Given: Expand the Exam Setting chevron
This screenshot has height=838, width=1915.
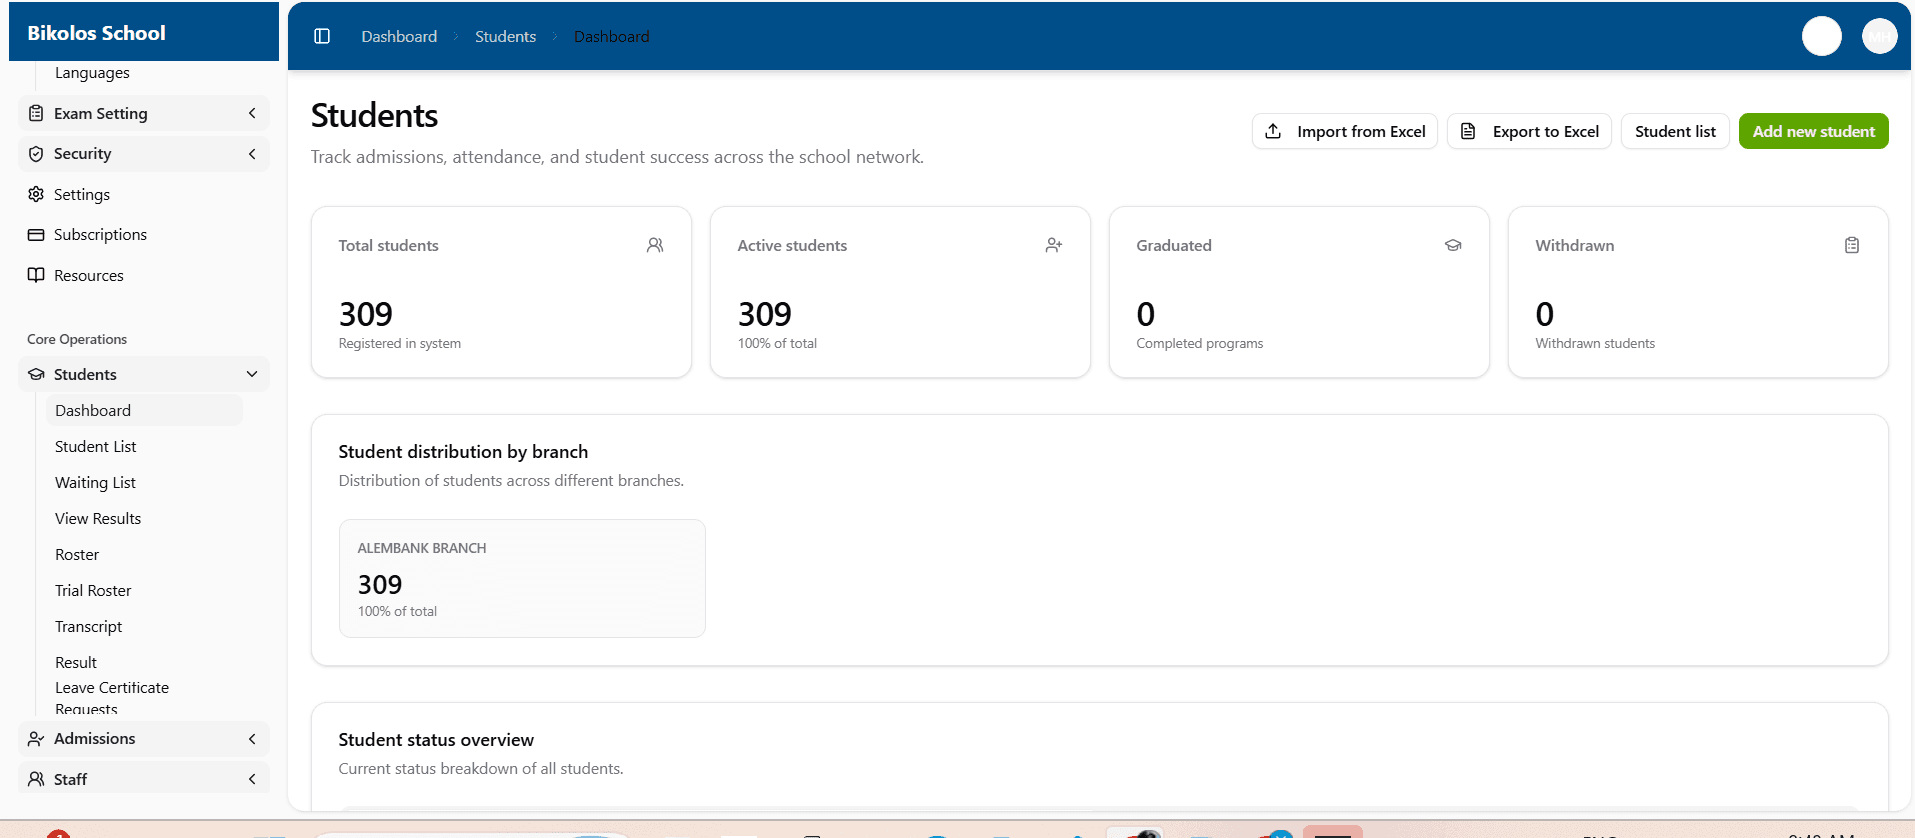Looking at the screenshot, I should (252, 113).
